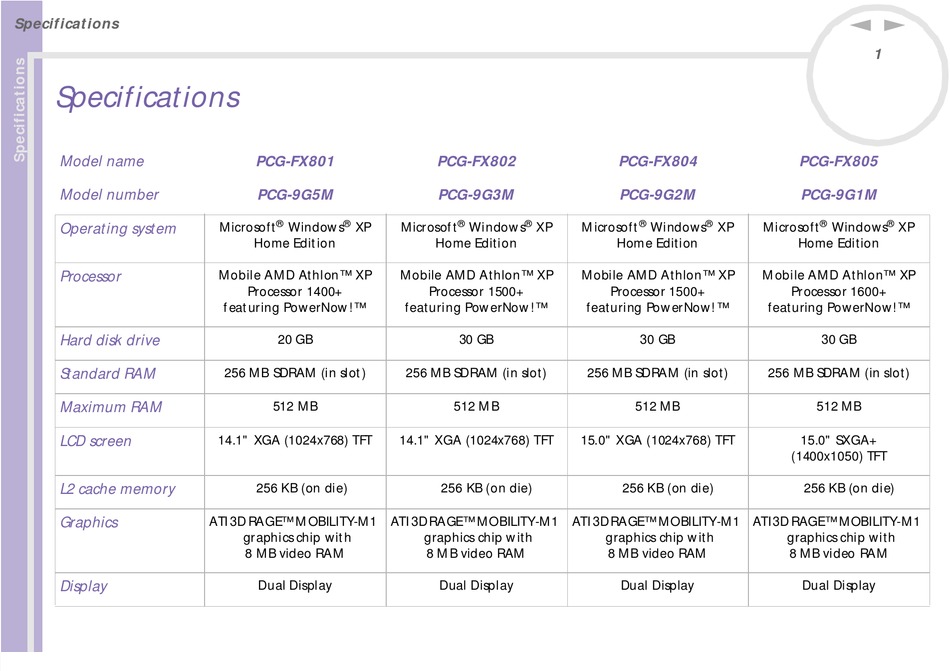Click the PCG-FX802 model name
Image resolution: width=950 pixels, height=671 pixels.
coord(477,161)
